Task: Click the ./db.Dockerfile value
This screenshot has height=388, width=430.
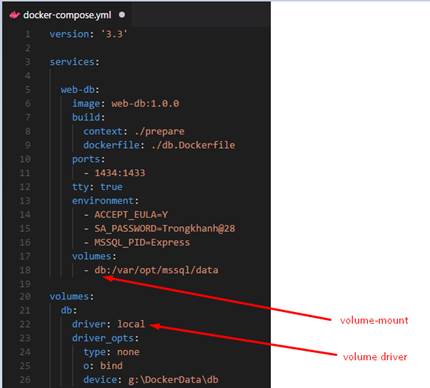Action: click(x=193, y=145)
